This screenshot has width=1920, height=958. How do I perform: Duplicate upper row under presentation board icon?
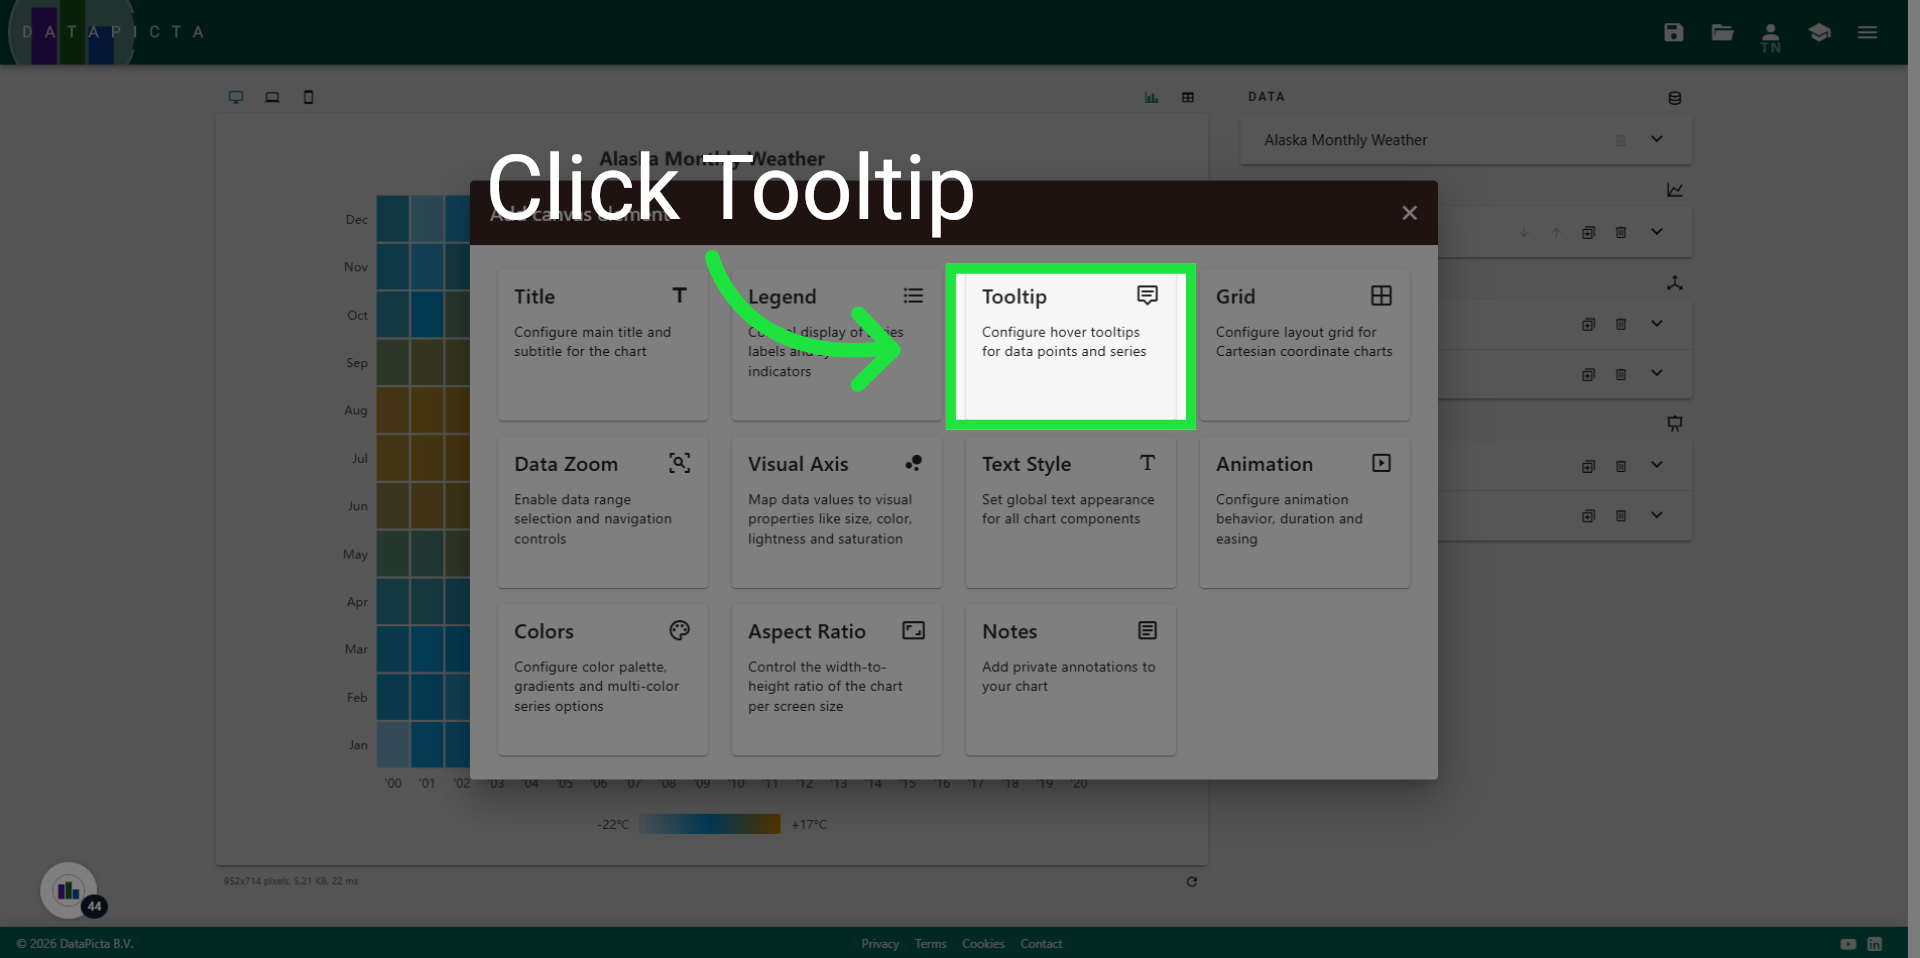point(1588,466)
